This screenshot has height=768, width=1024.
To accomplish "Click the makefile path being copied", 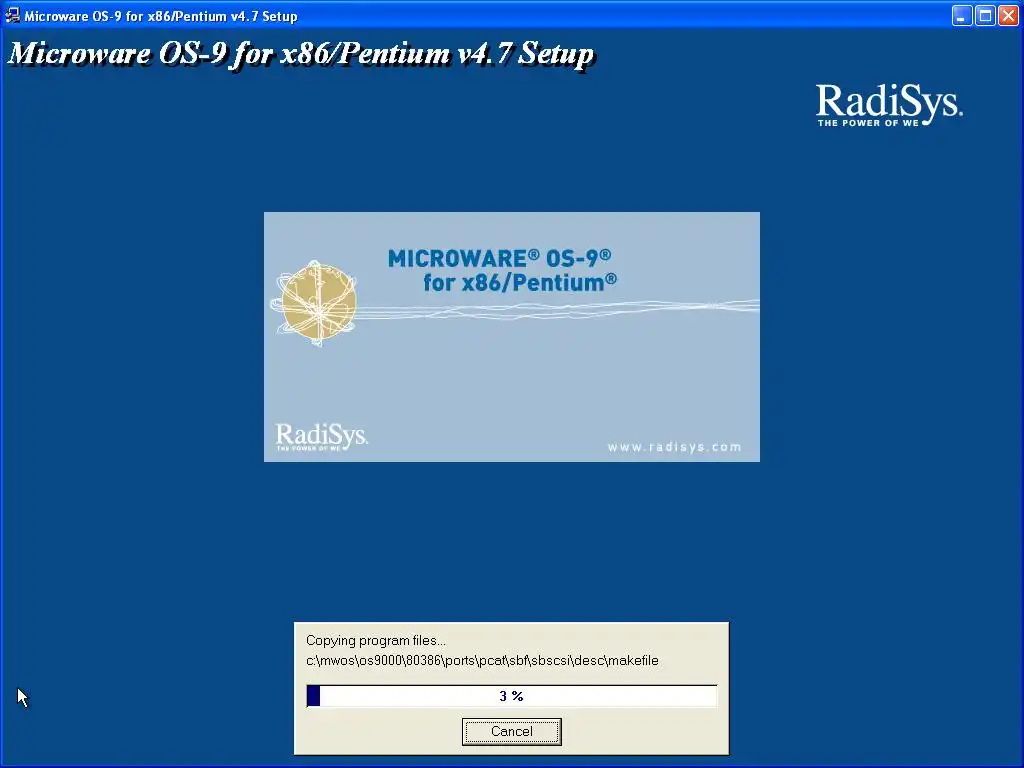I will [x=482, y=661].
